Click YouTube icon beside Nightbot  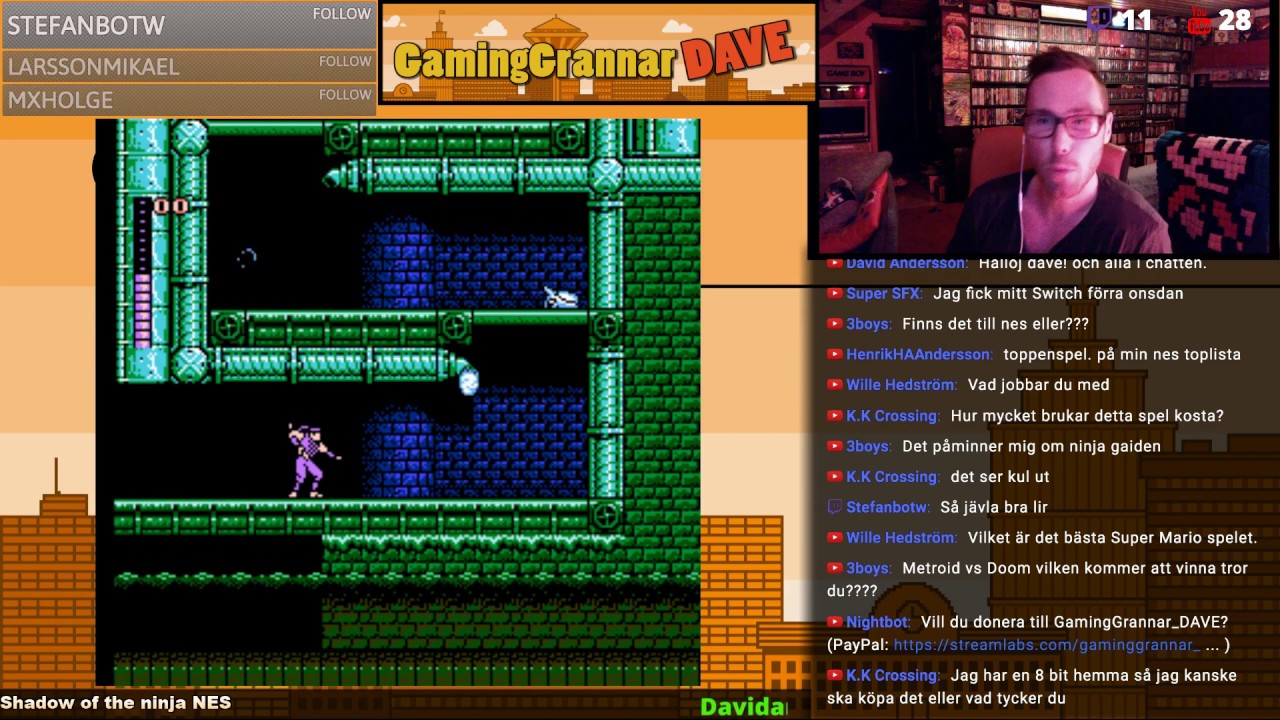(834, 622)
